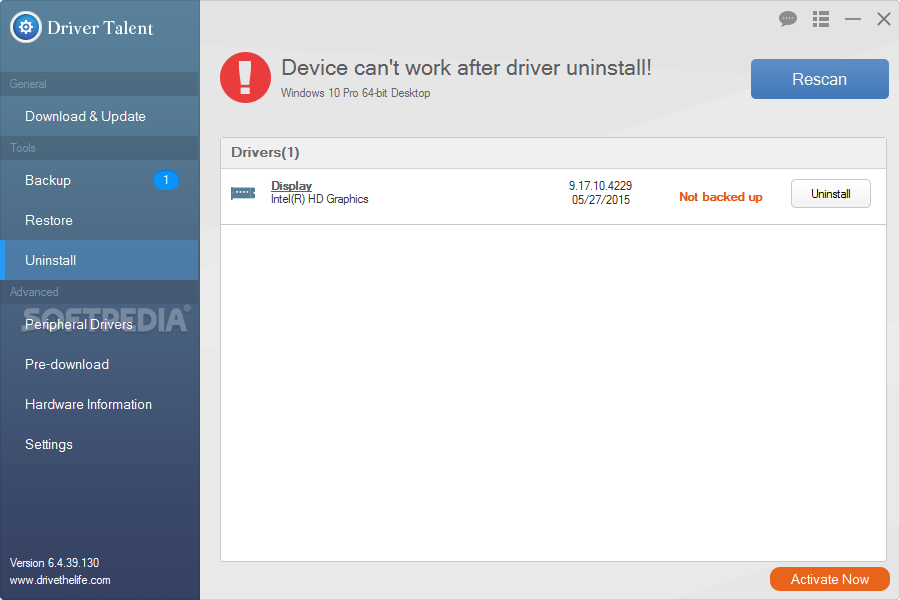Open the Pre-download page
The height and width of the screenshot is (600, 900).
tap(100, 365)
